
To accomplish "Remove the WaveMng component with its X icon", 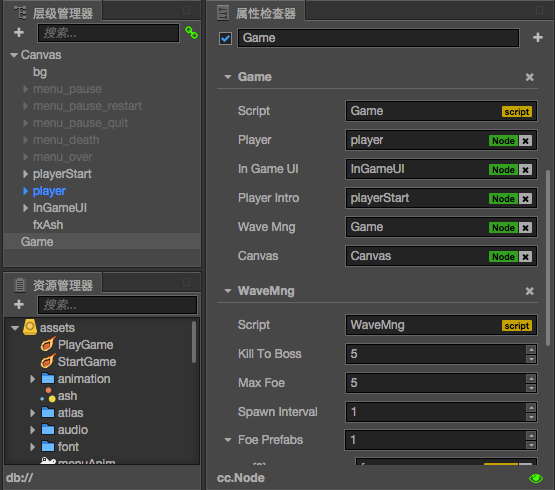I will tap(530, 291).
